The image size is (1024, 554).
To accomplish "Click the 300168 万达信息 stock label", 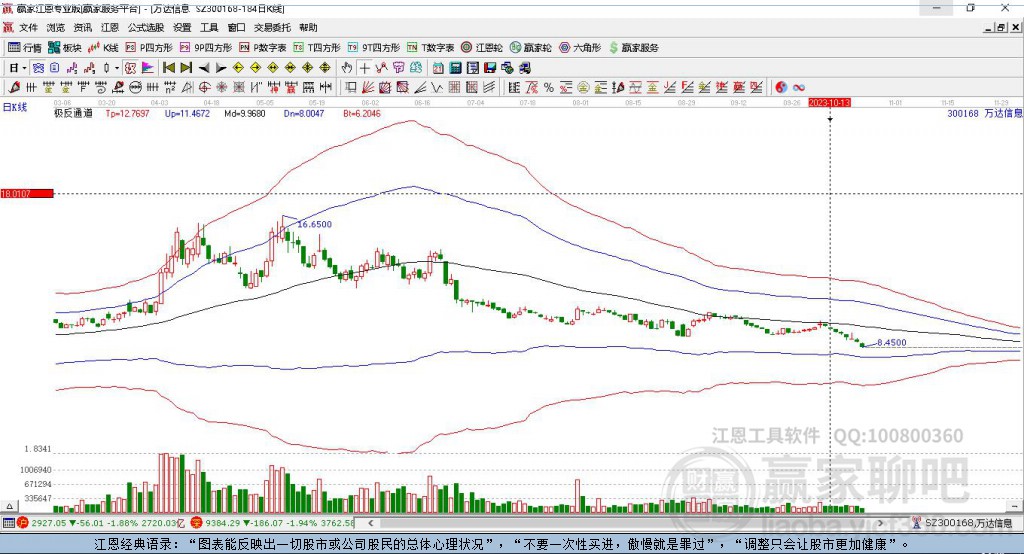I will [985, 114].
